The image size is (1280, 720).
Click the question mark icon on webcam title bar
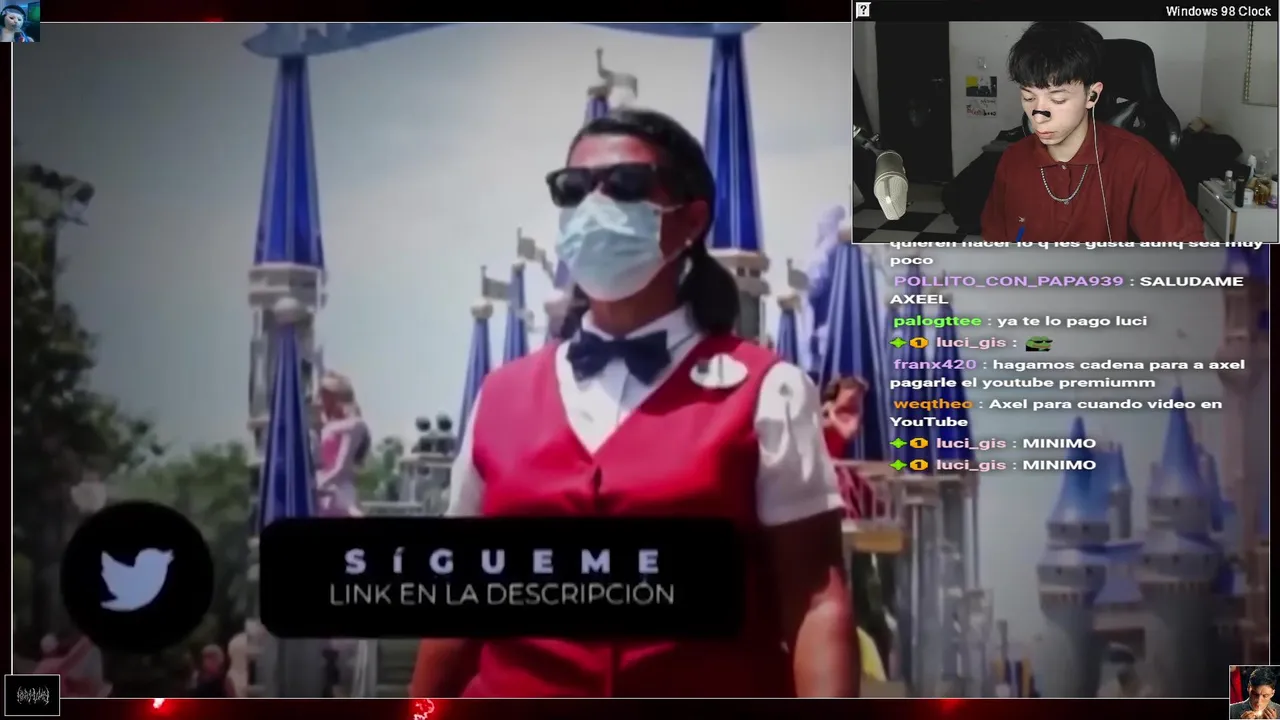(x=863, y=10)
